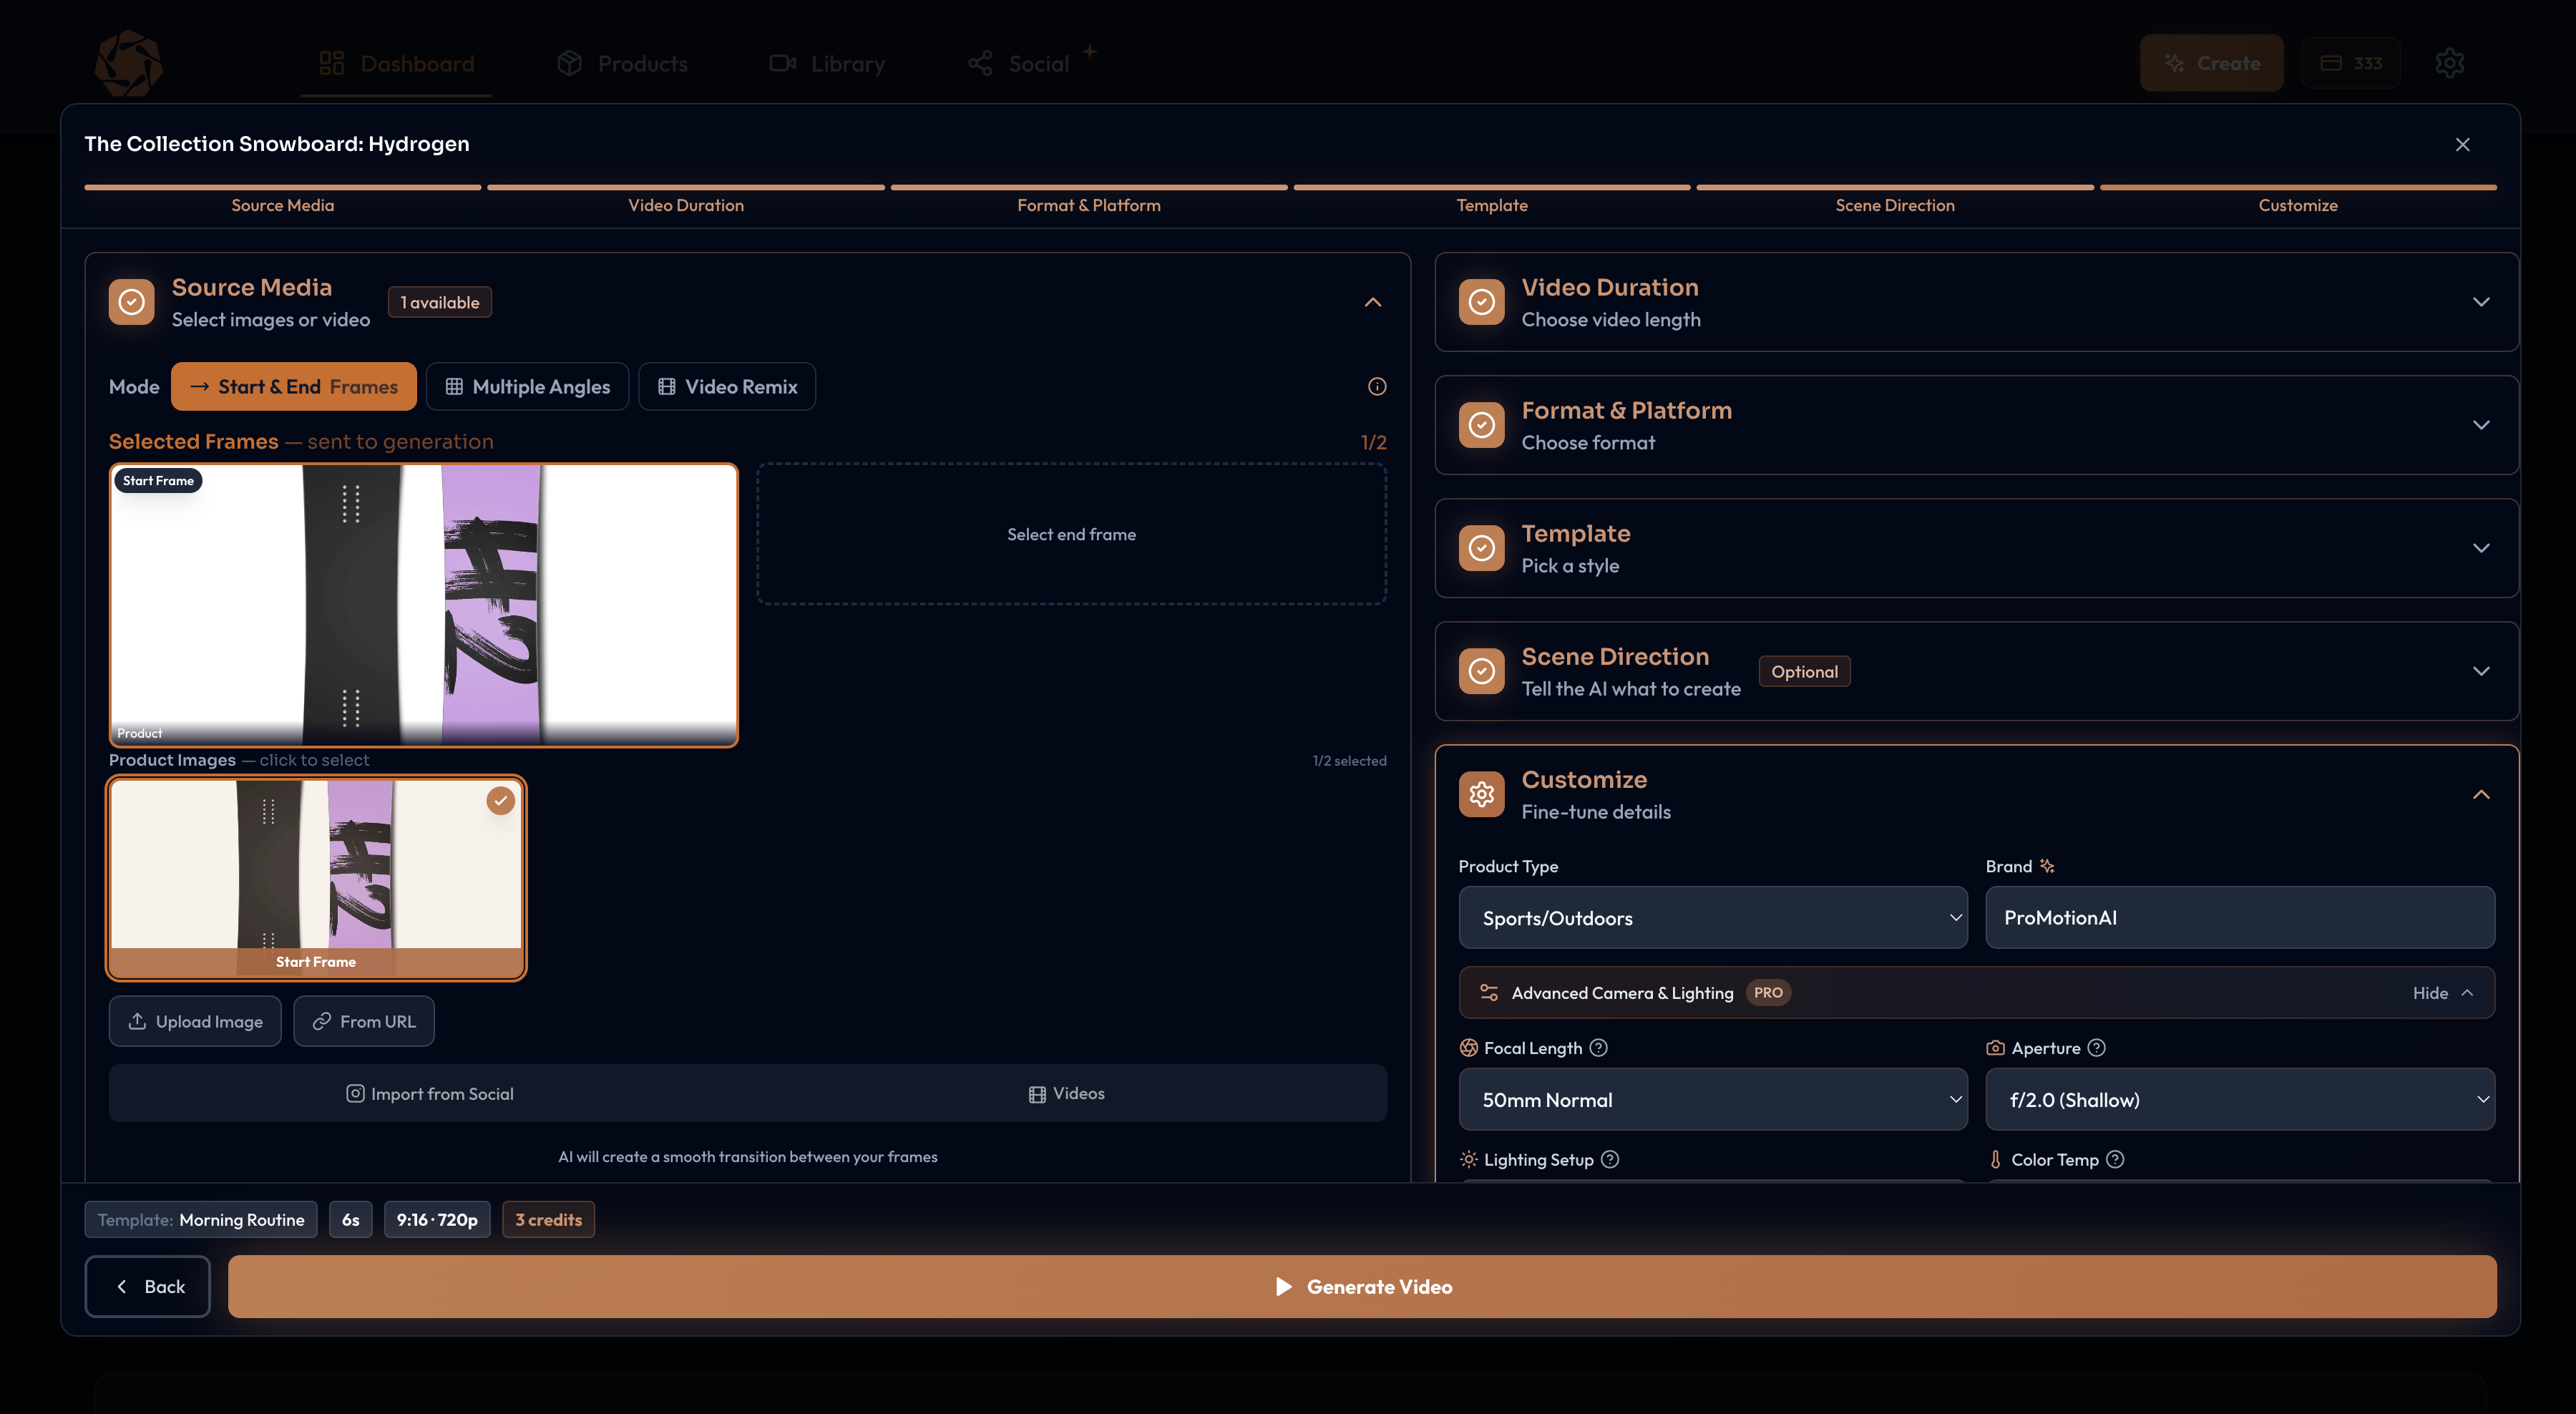This screenshot has width=2576, height=1414.
Task: Open the Products section icon
Action: pos(569,63)
